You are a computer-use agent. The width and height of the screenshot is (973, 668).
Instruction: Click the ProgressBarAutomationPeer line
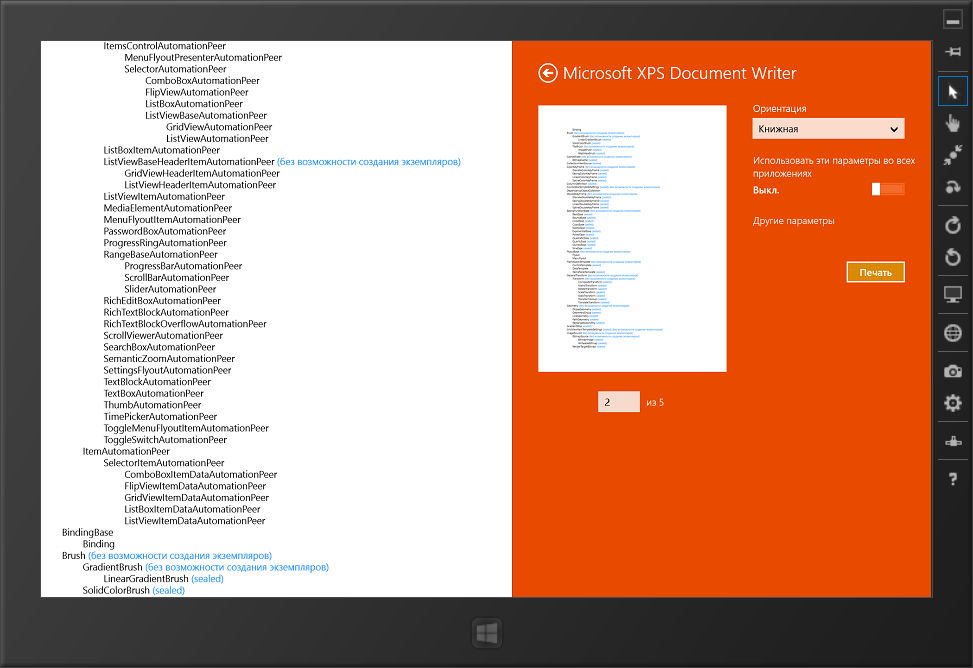click(183, 266)
